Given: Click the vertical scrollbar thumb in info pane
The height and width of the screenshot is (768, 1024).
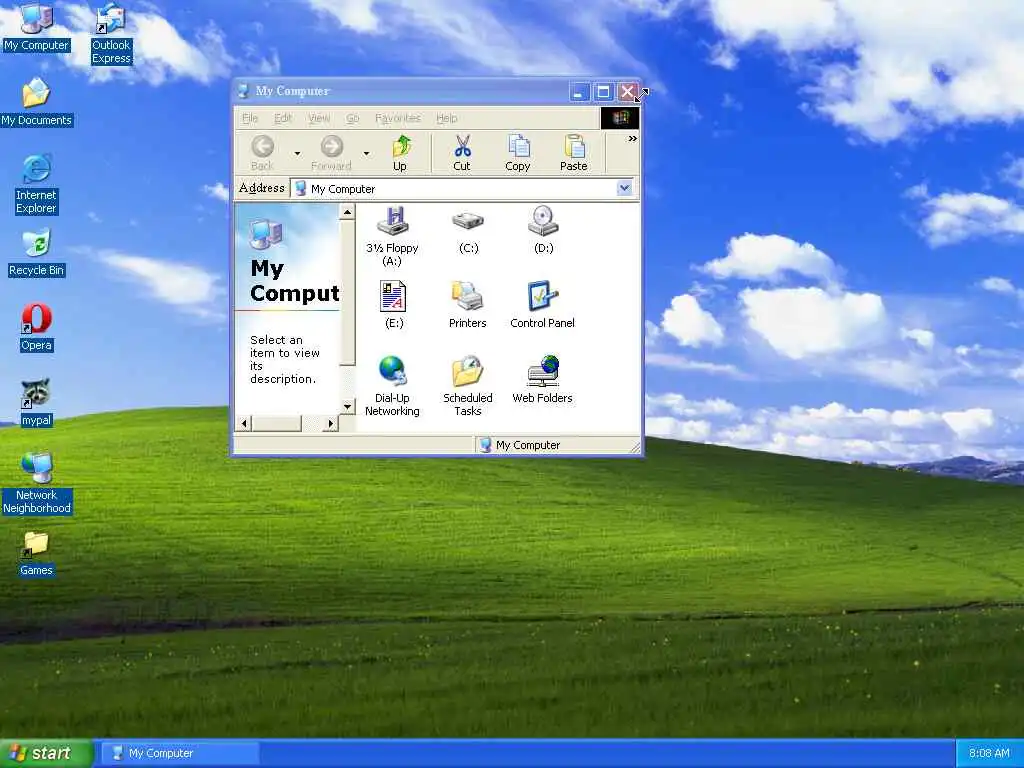Looking at the screenshot, I should (x=347, y=293).
